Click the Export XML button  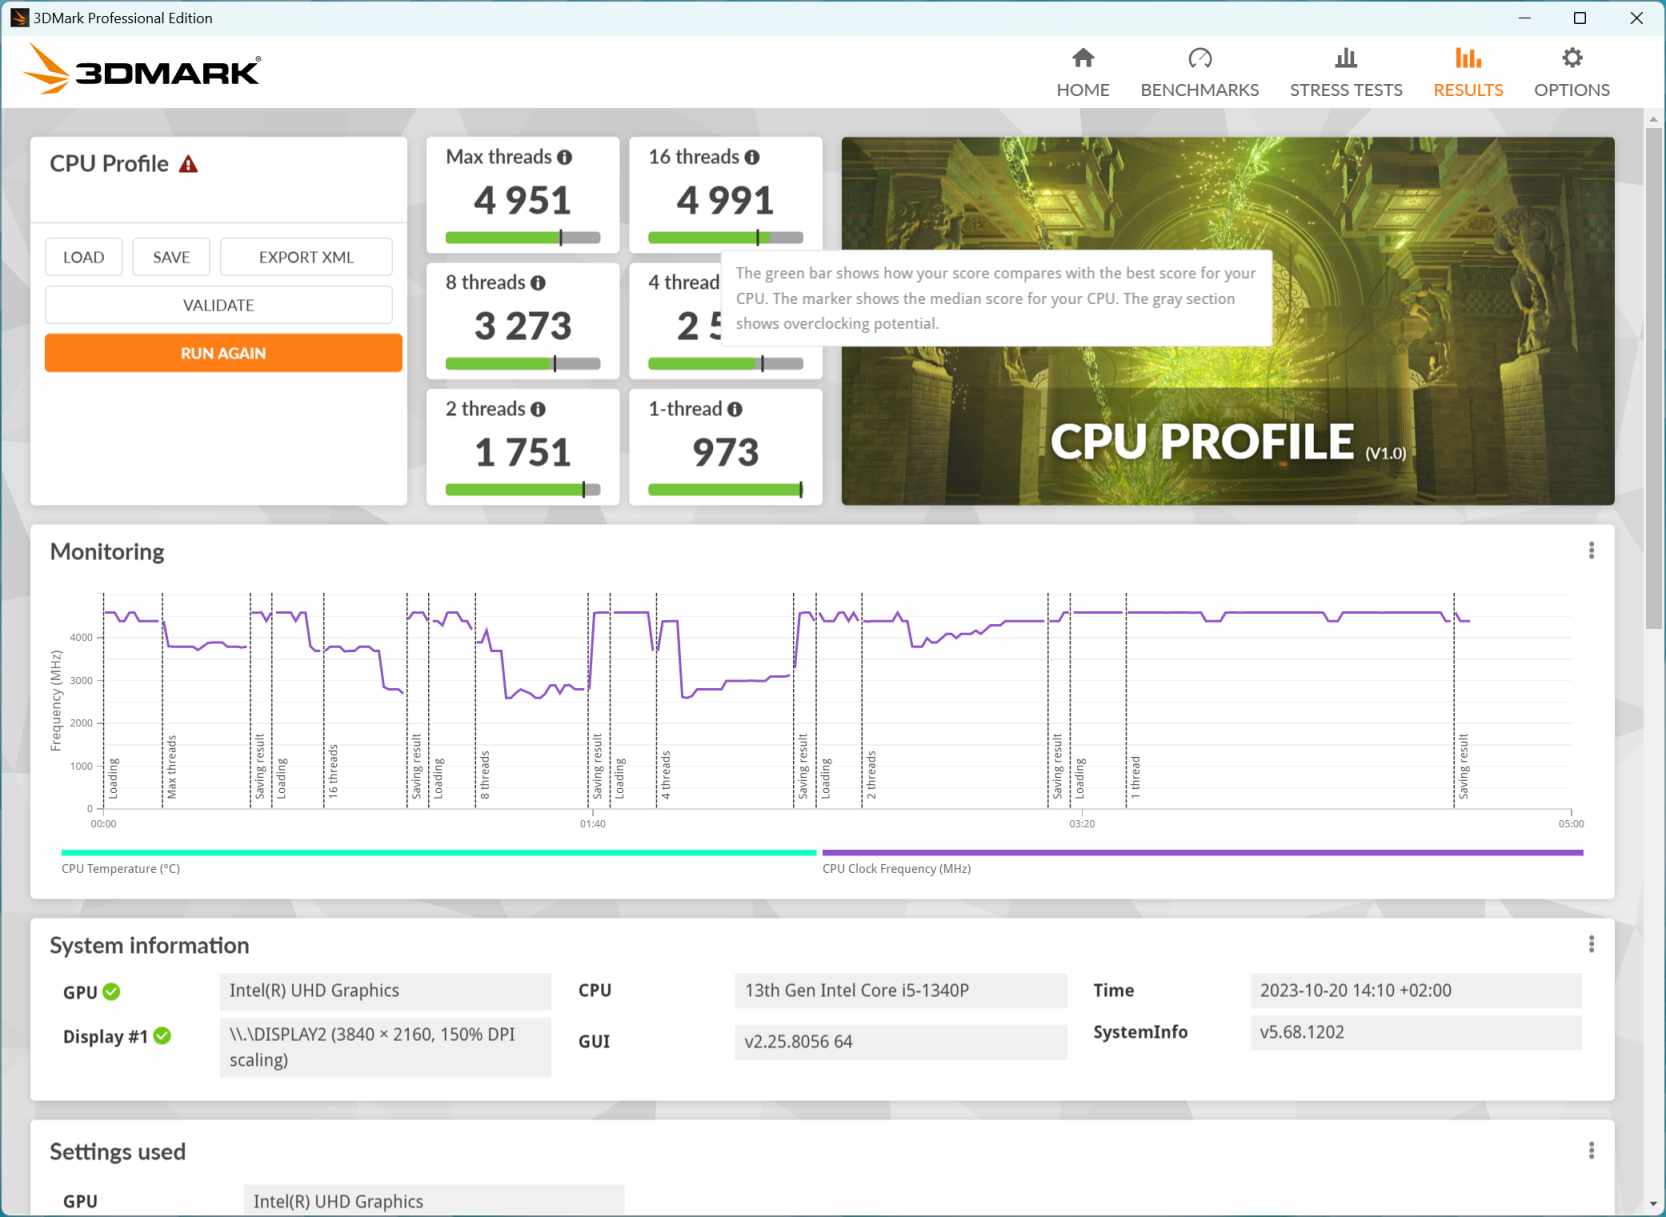pyautogui.click(x=306, y=257)
